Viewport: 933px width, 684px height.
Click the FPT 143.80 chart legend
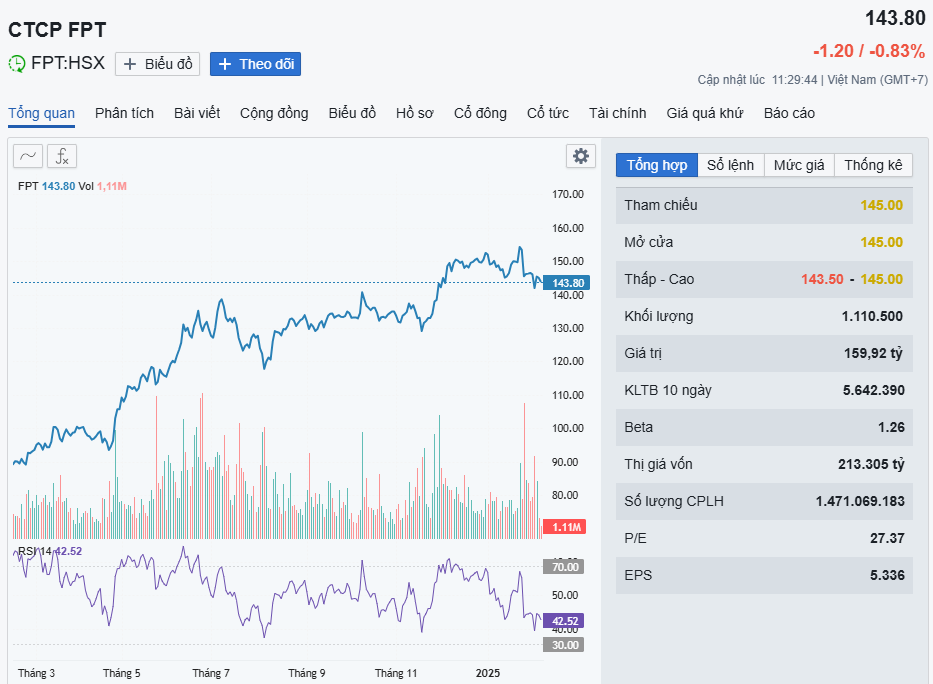46,186
